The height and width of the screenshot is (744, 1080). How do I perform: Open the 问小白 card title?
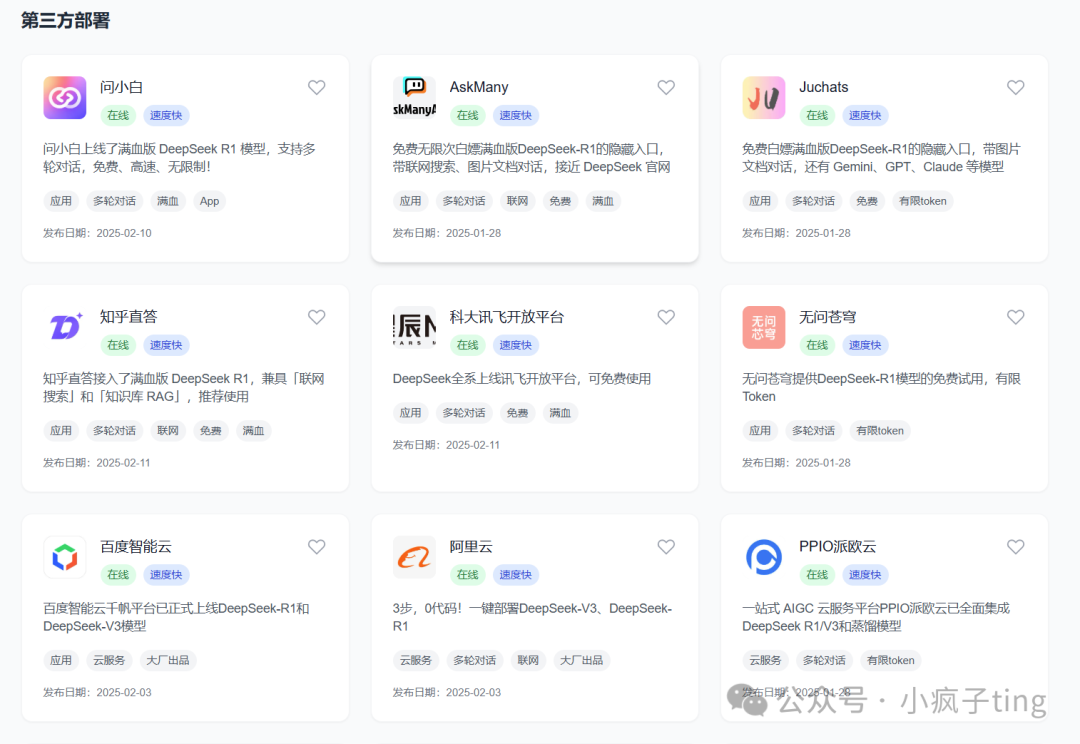pyautogui.click(x=121, y=87)
